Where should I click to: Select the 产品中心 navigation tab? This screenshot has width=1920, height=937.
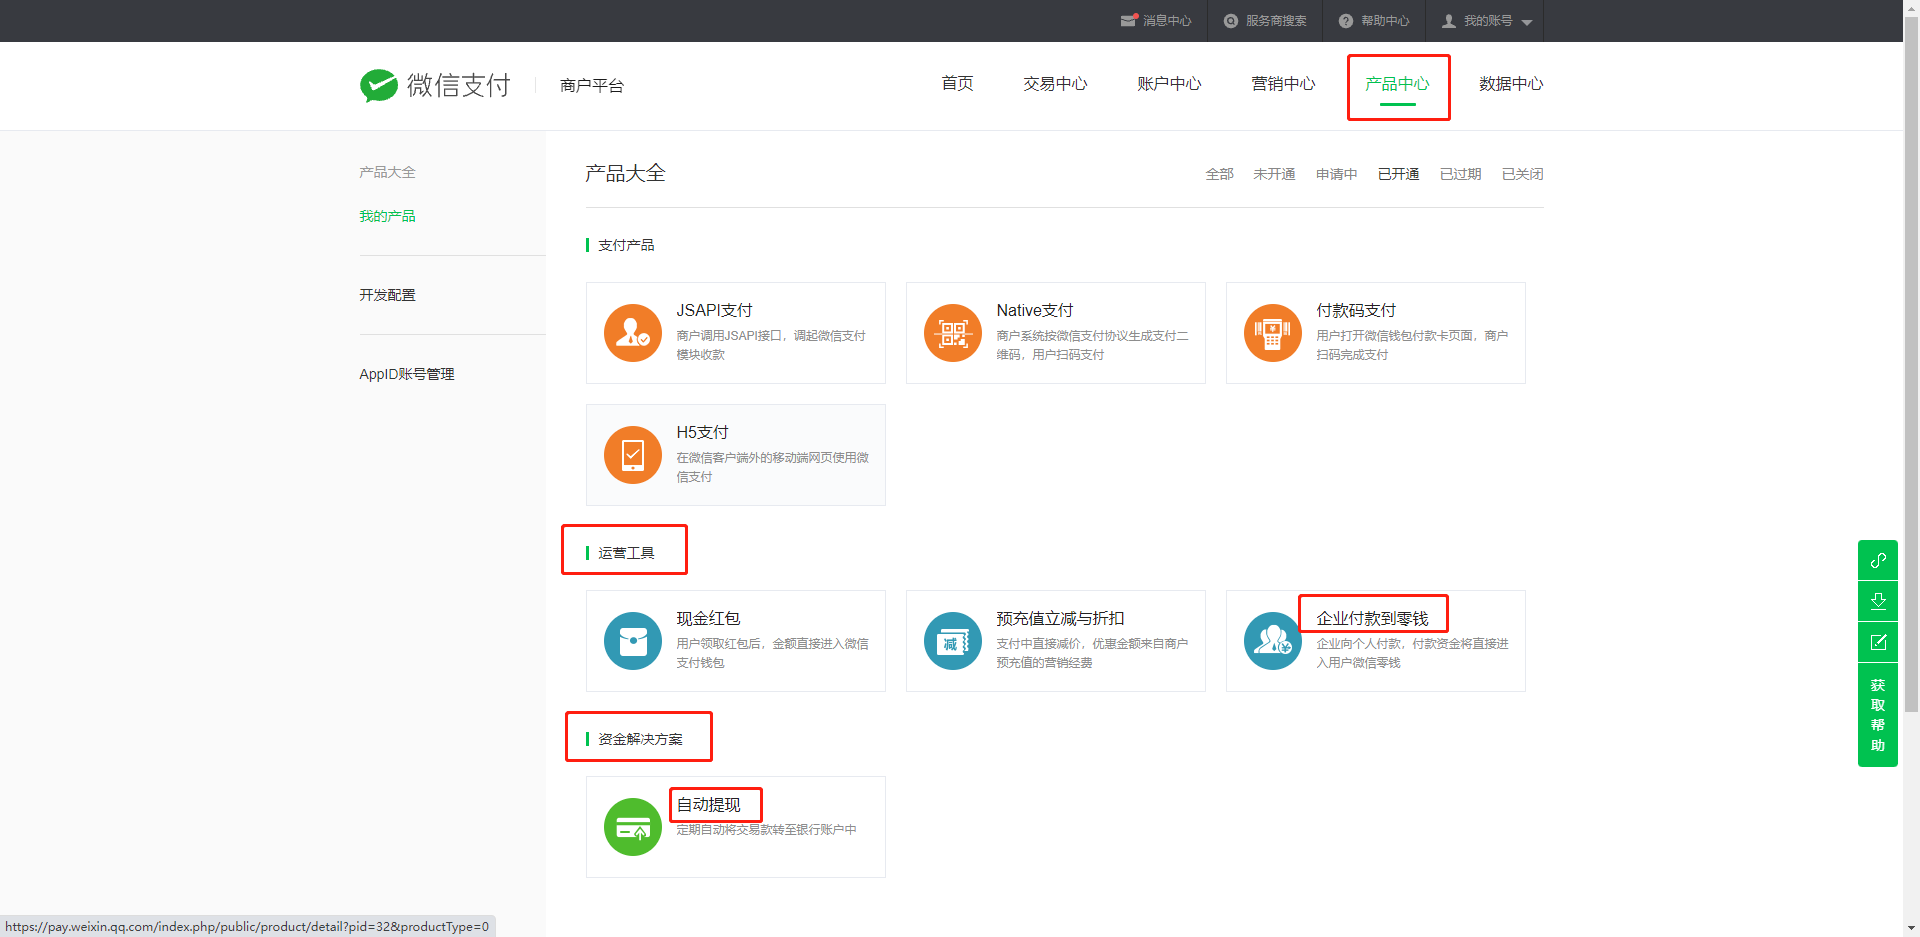(x=1397, y=84)
